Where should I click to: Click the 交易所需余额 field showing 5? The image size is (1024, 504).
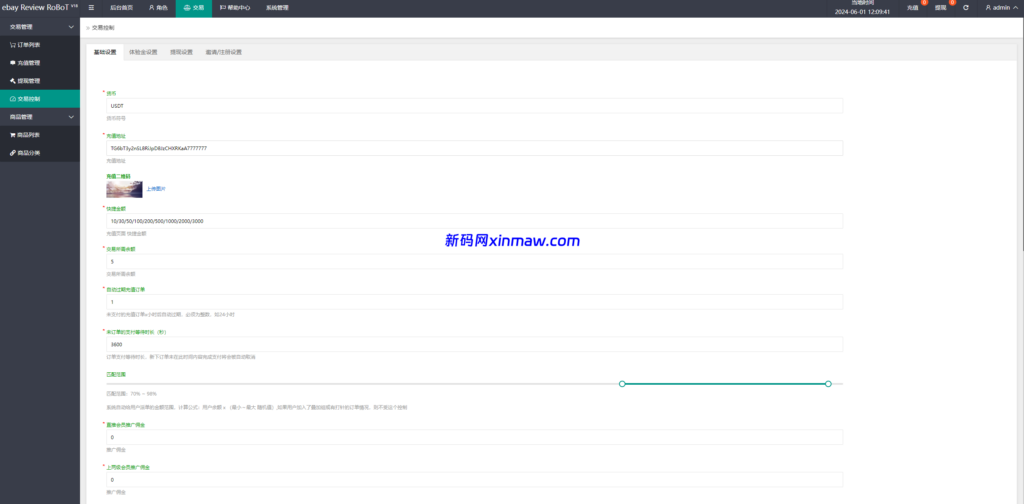point(475,261)
